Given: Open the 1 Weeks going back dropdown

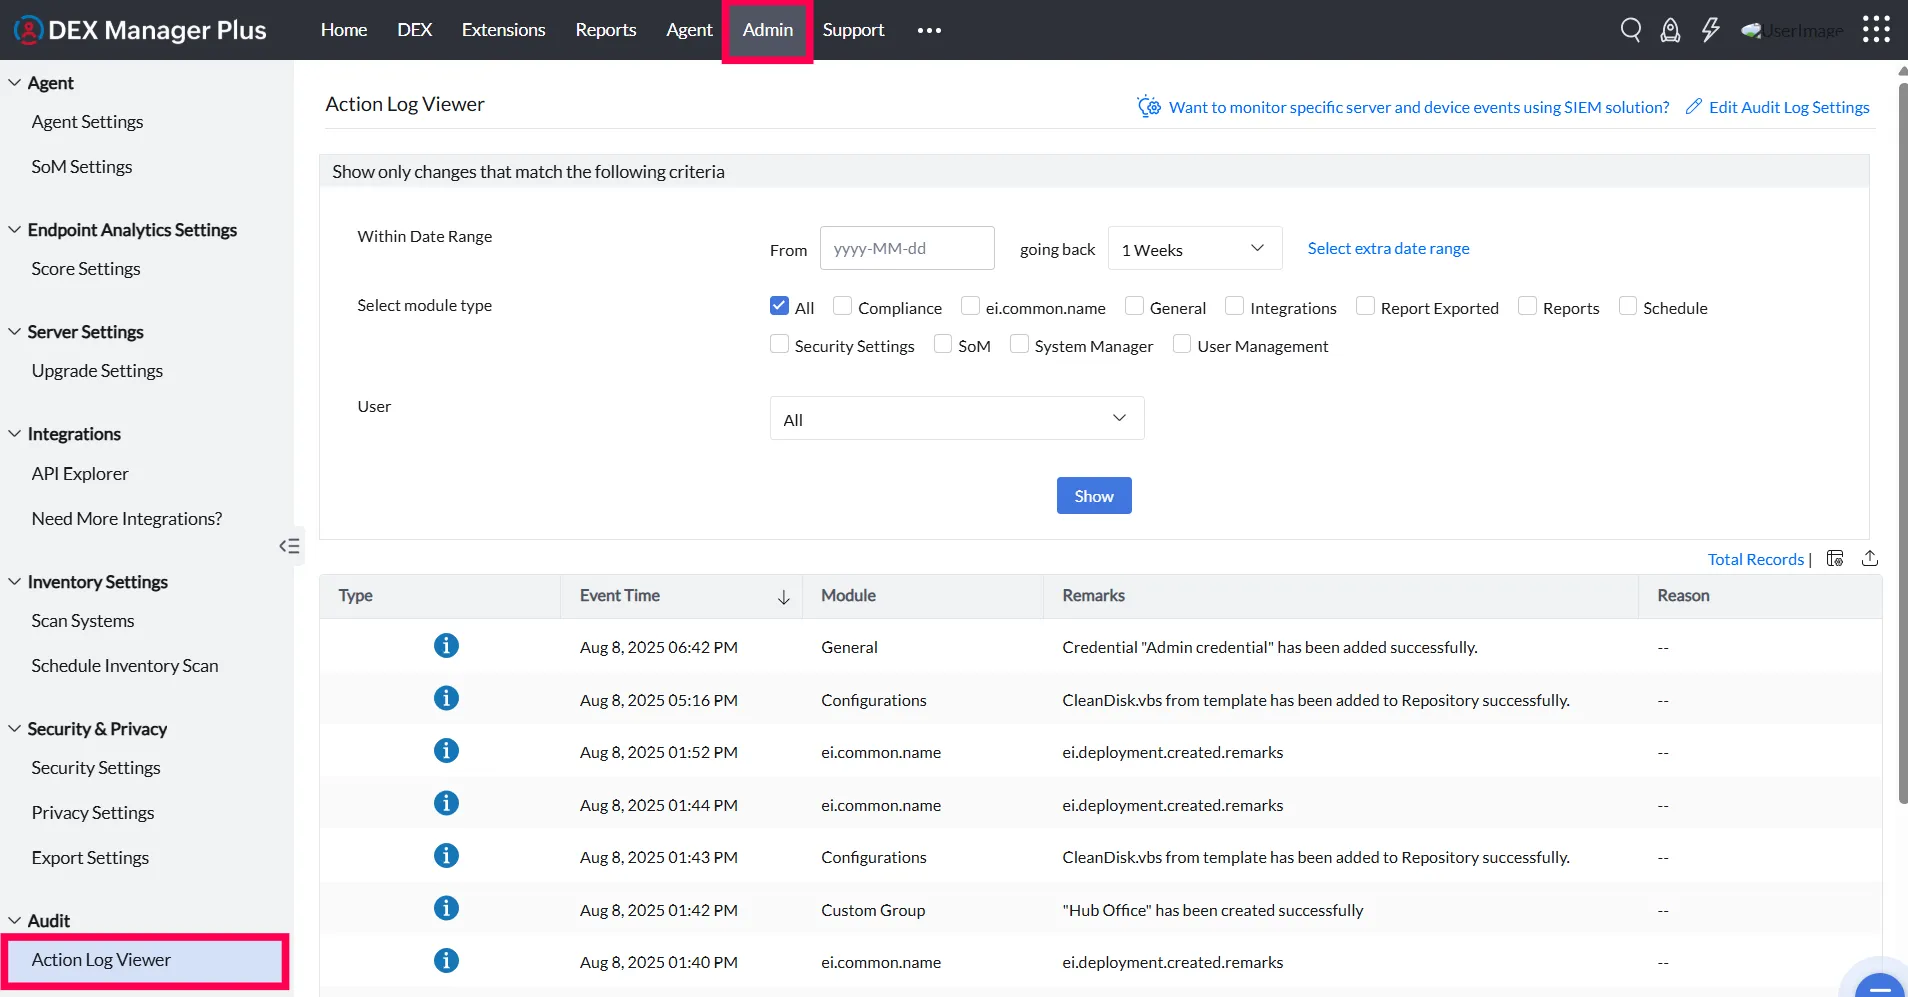Looking at the screenshot, I should tap(1194, 248).
